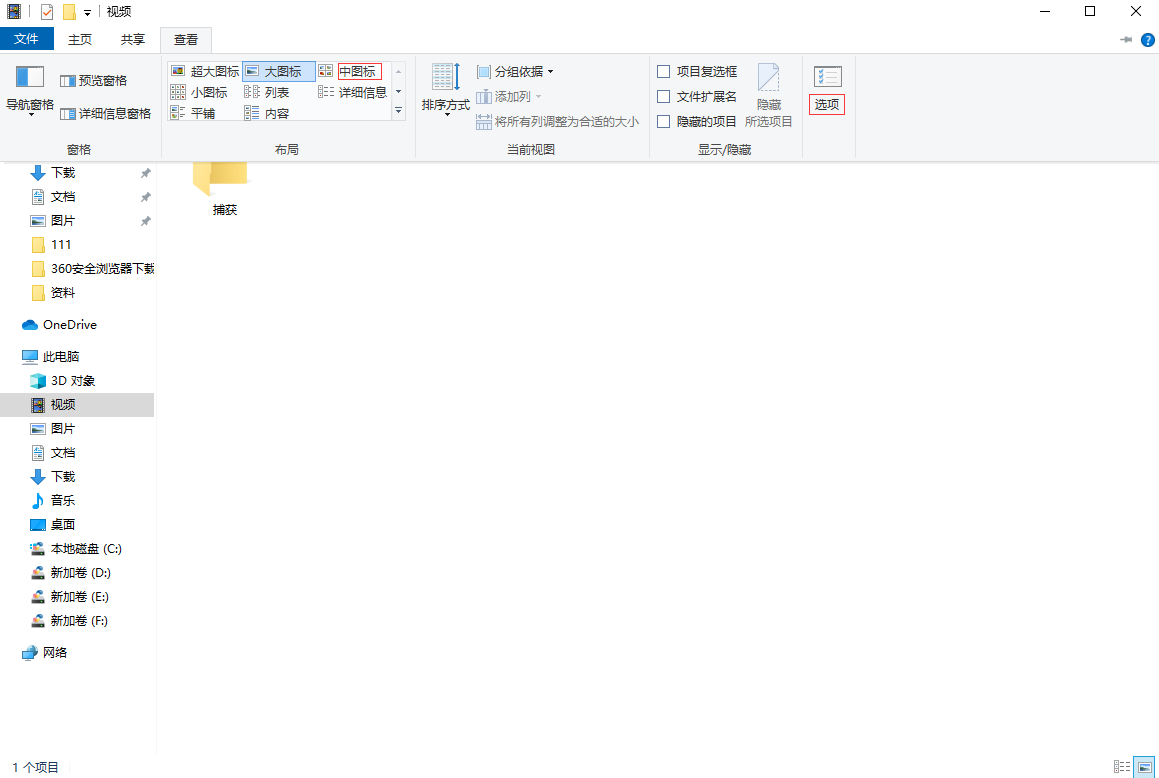Viewport: 1159px width, 778px height.
Task: Click the ribbon pin icon
Action: [1126, 40]
